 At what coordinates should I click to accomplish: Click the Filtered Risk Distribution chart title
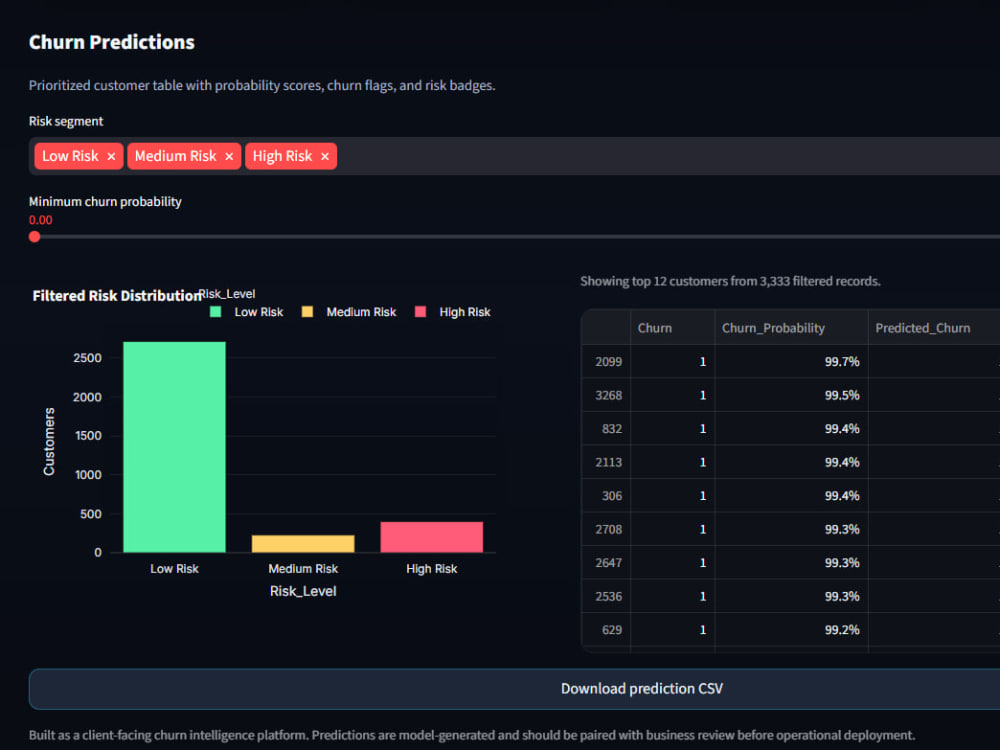pyautogui.click(x=117, y=296)
